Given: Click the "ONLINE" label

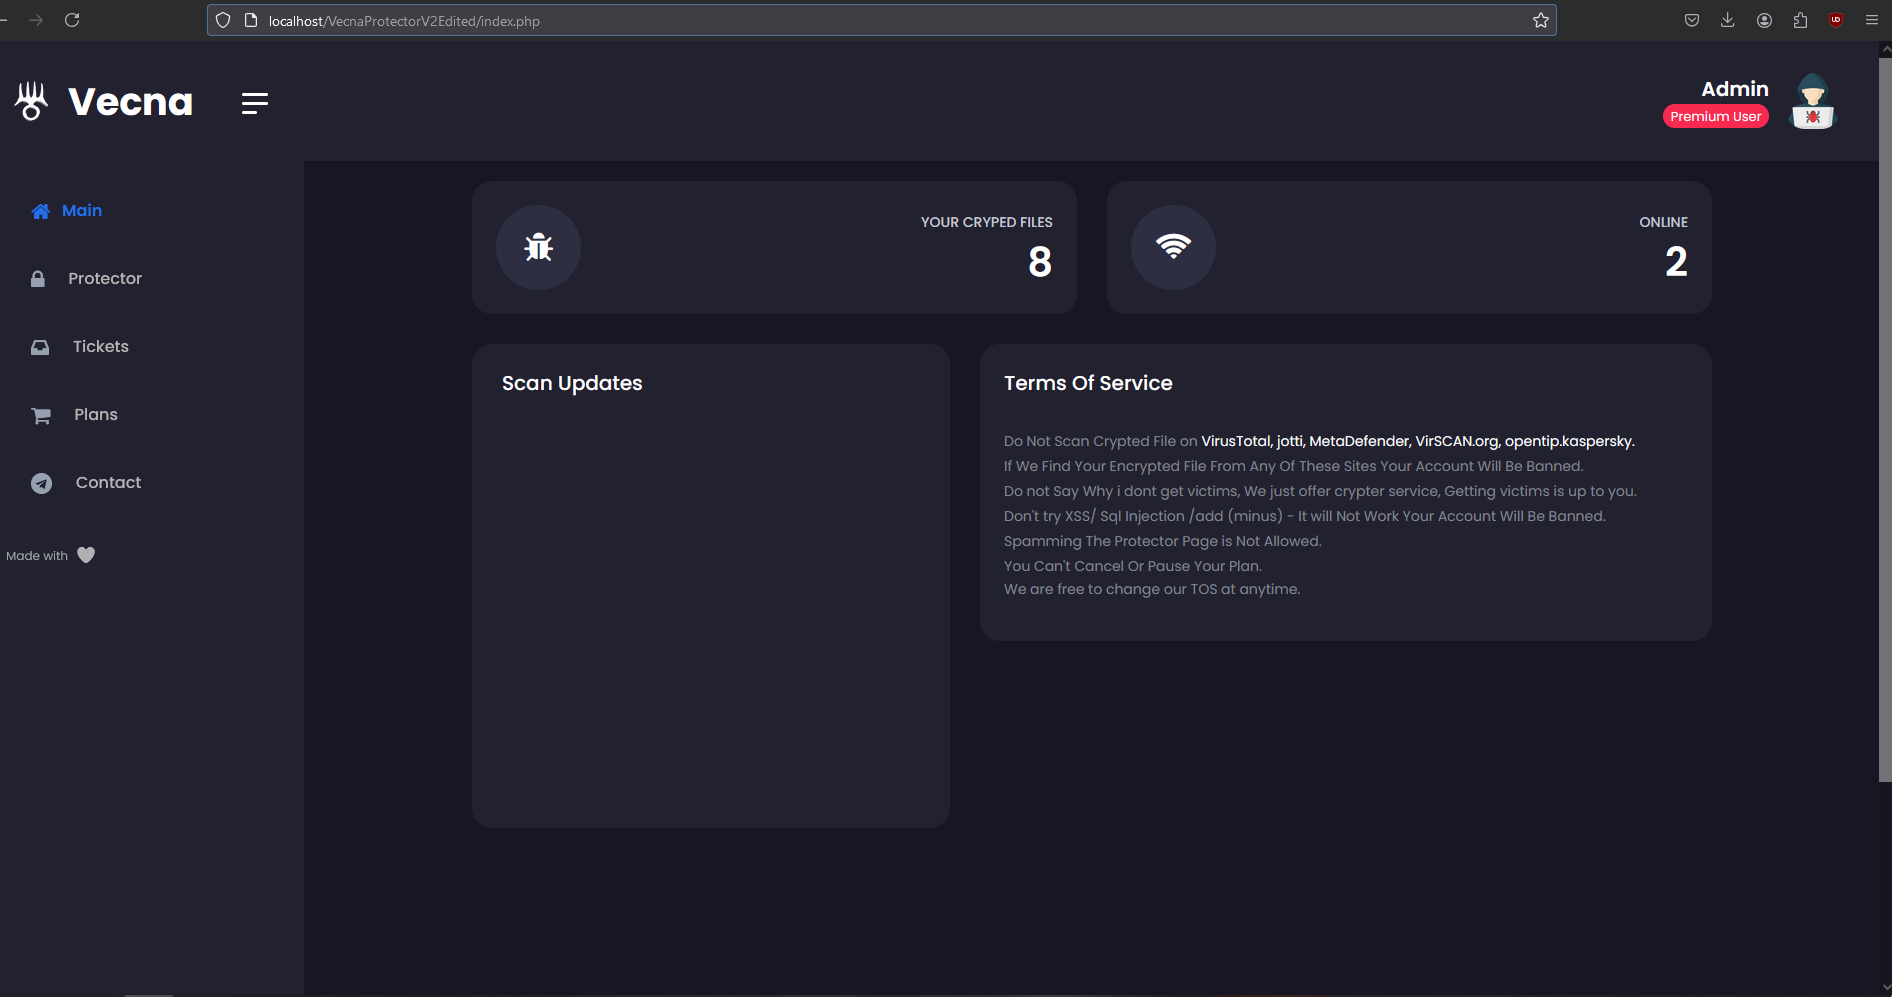Looking at the screenshot, I should click(x=1663, y=222).
